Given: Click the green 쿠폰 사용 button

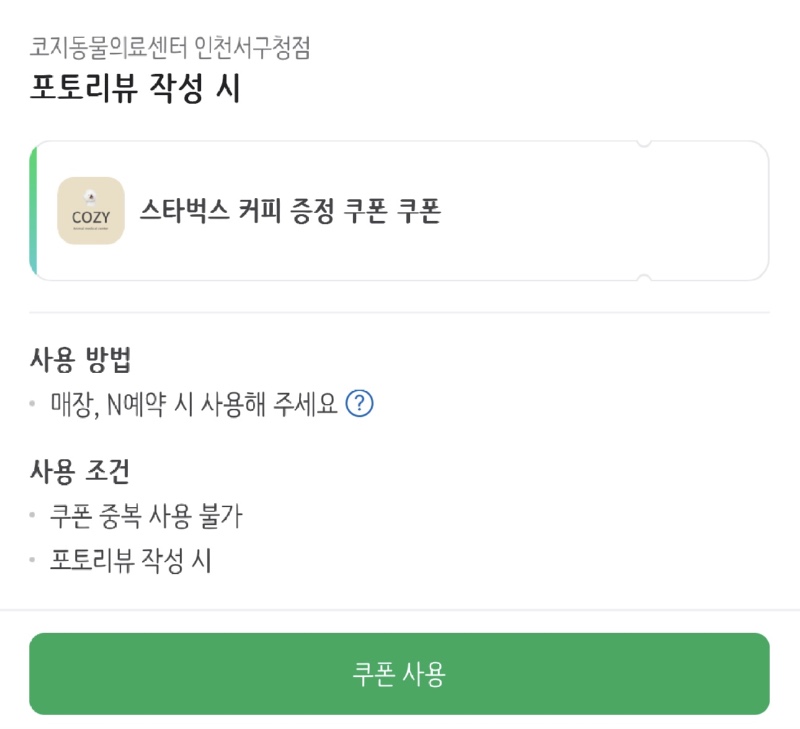Looking at the screenshot, I should pyautogui.click(x=399, y=673).
